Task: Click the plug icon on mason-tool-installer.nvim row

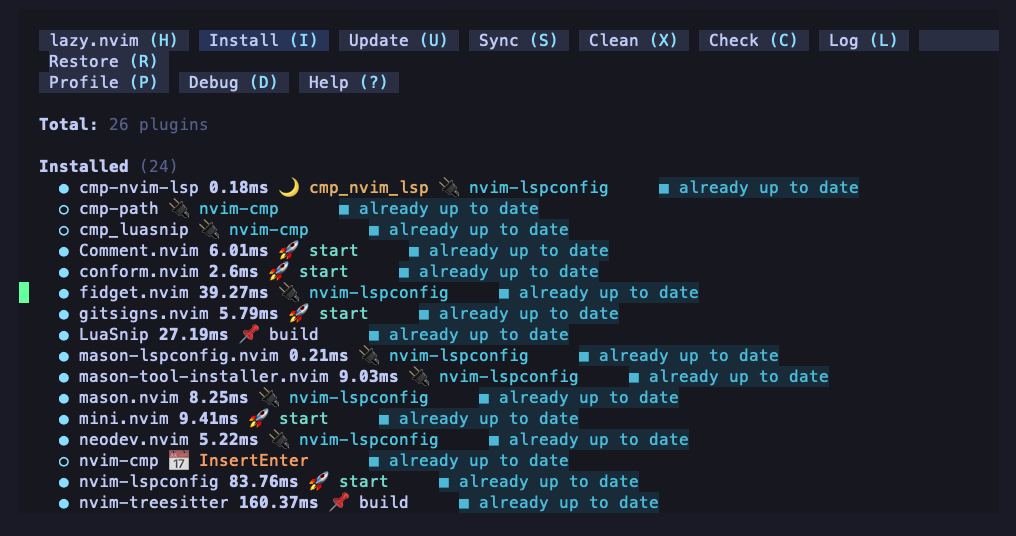Action: [x=419, y=376]
